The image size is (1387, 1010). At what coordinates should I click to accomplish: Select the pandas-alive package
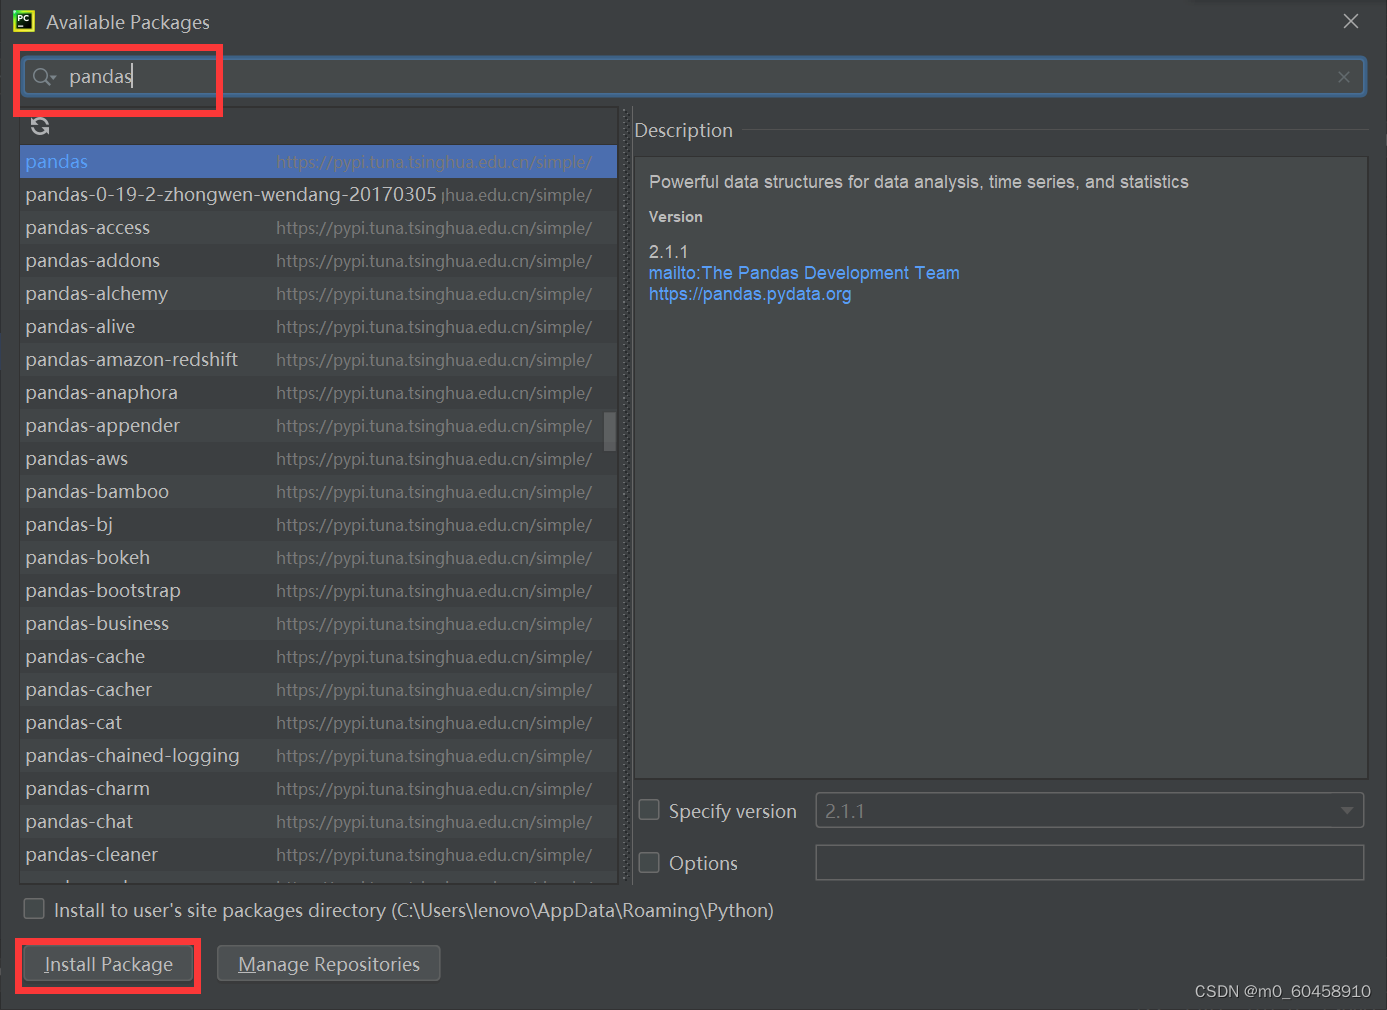(x=318, y=327)
